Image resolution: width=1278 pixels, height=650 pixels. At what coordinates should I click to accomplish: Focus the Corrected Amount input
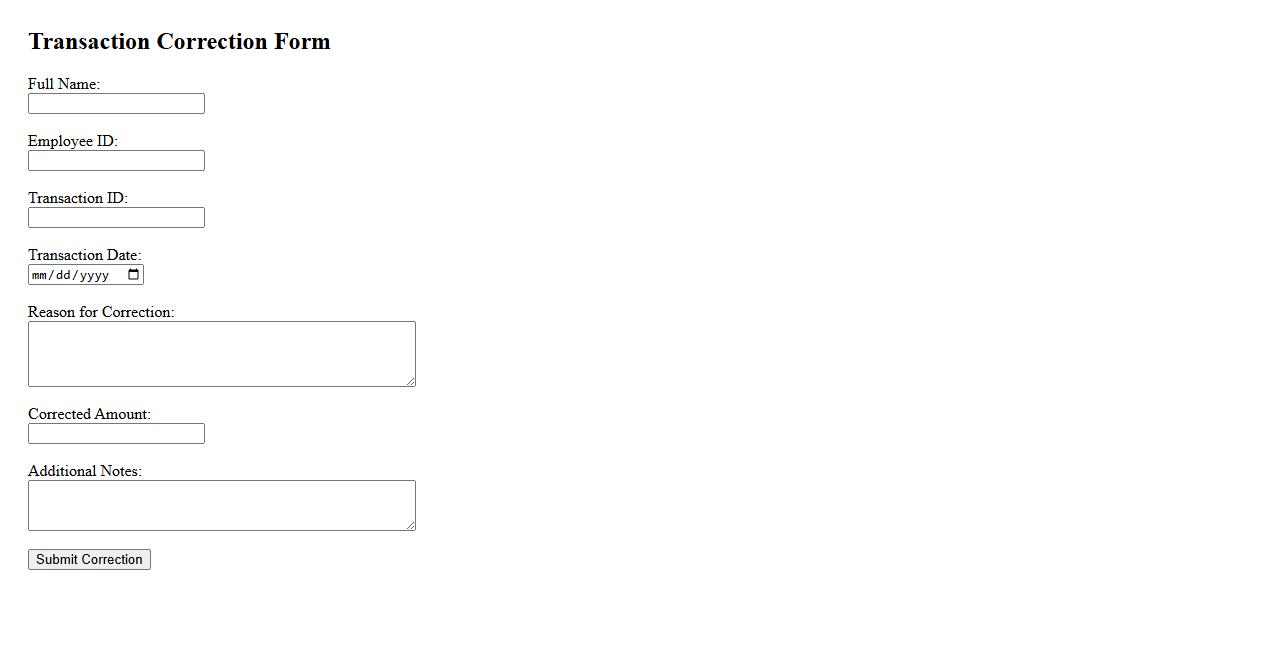click(x=116, y=434)
